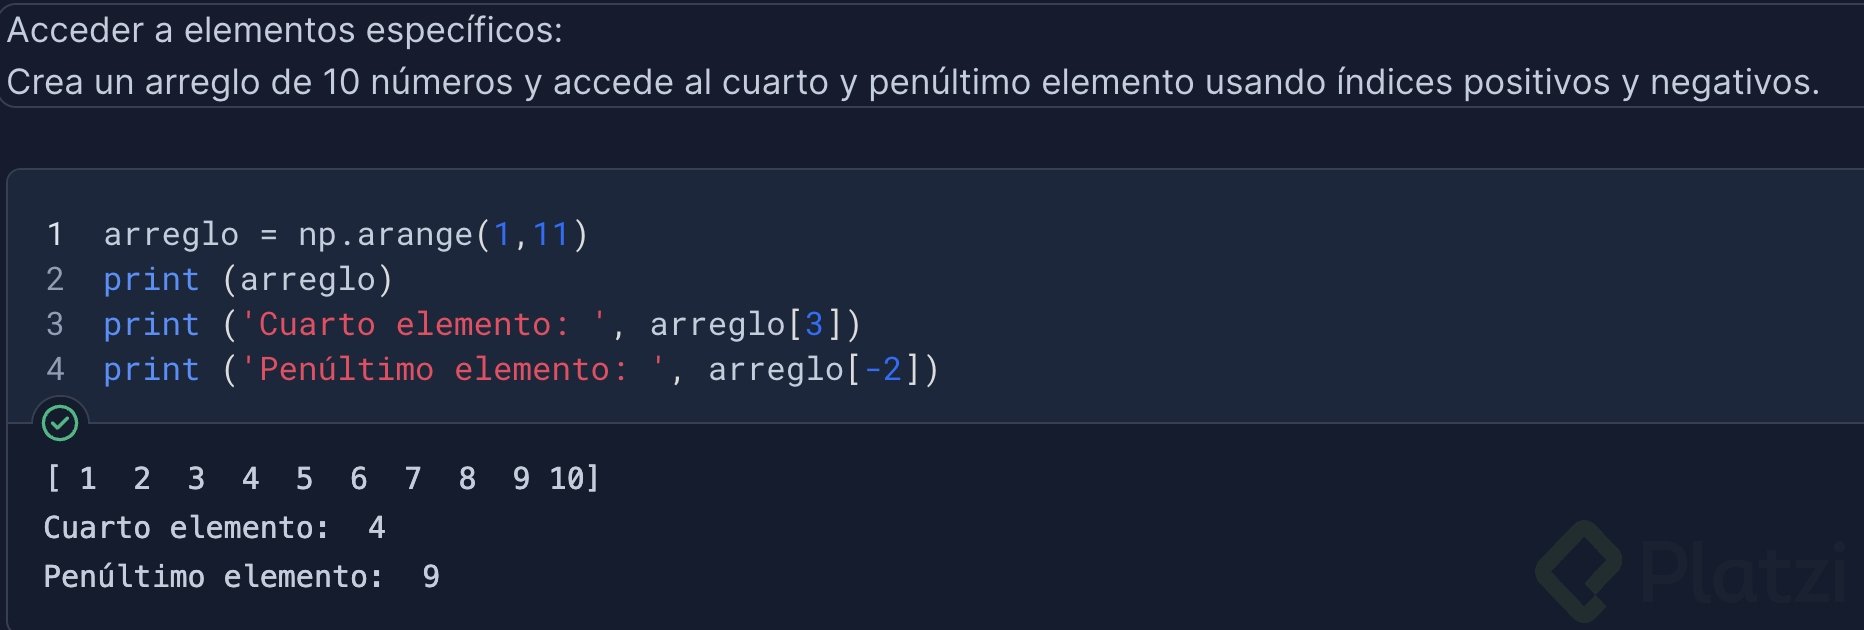This screenshot has width=1864, height=630.
Task: Click the print keyword on line 4
Action: 151,370
